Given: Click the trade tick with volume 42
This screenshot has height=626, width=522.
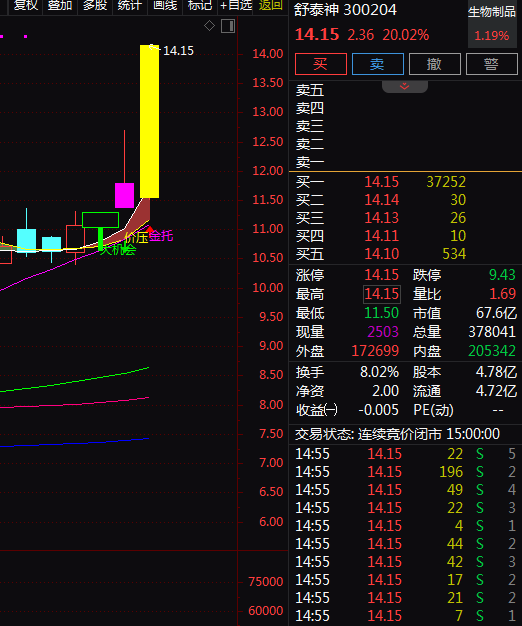Looking at the screenshot, I should coord(405,562).
